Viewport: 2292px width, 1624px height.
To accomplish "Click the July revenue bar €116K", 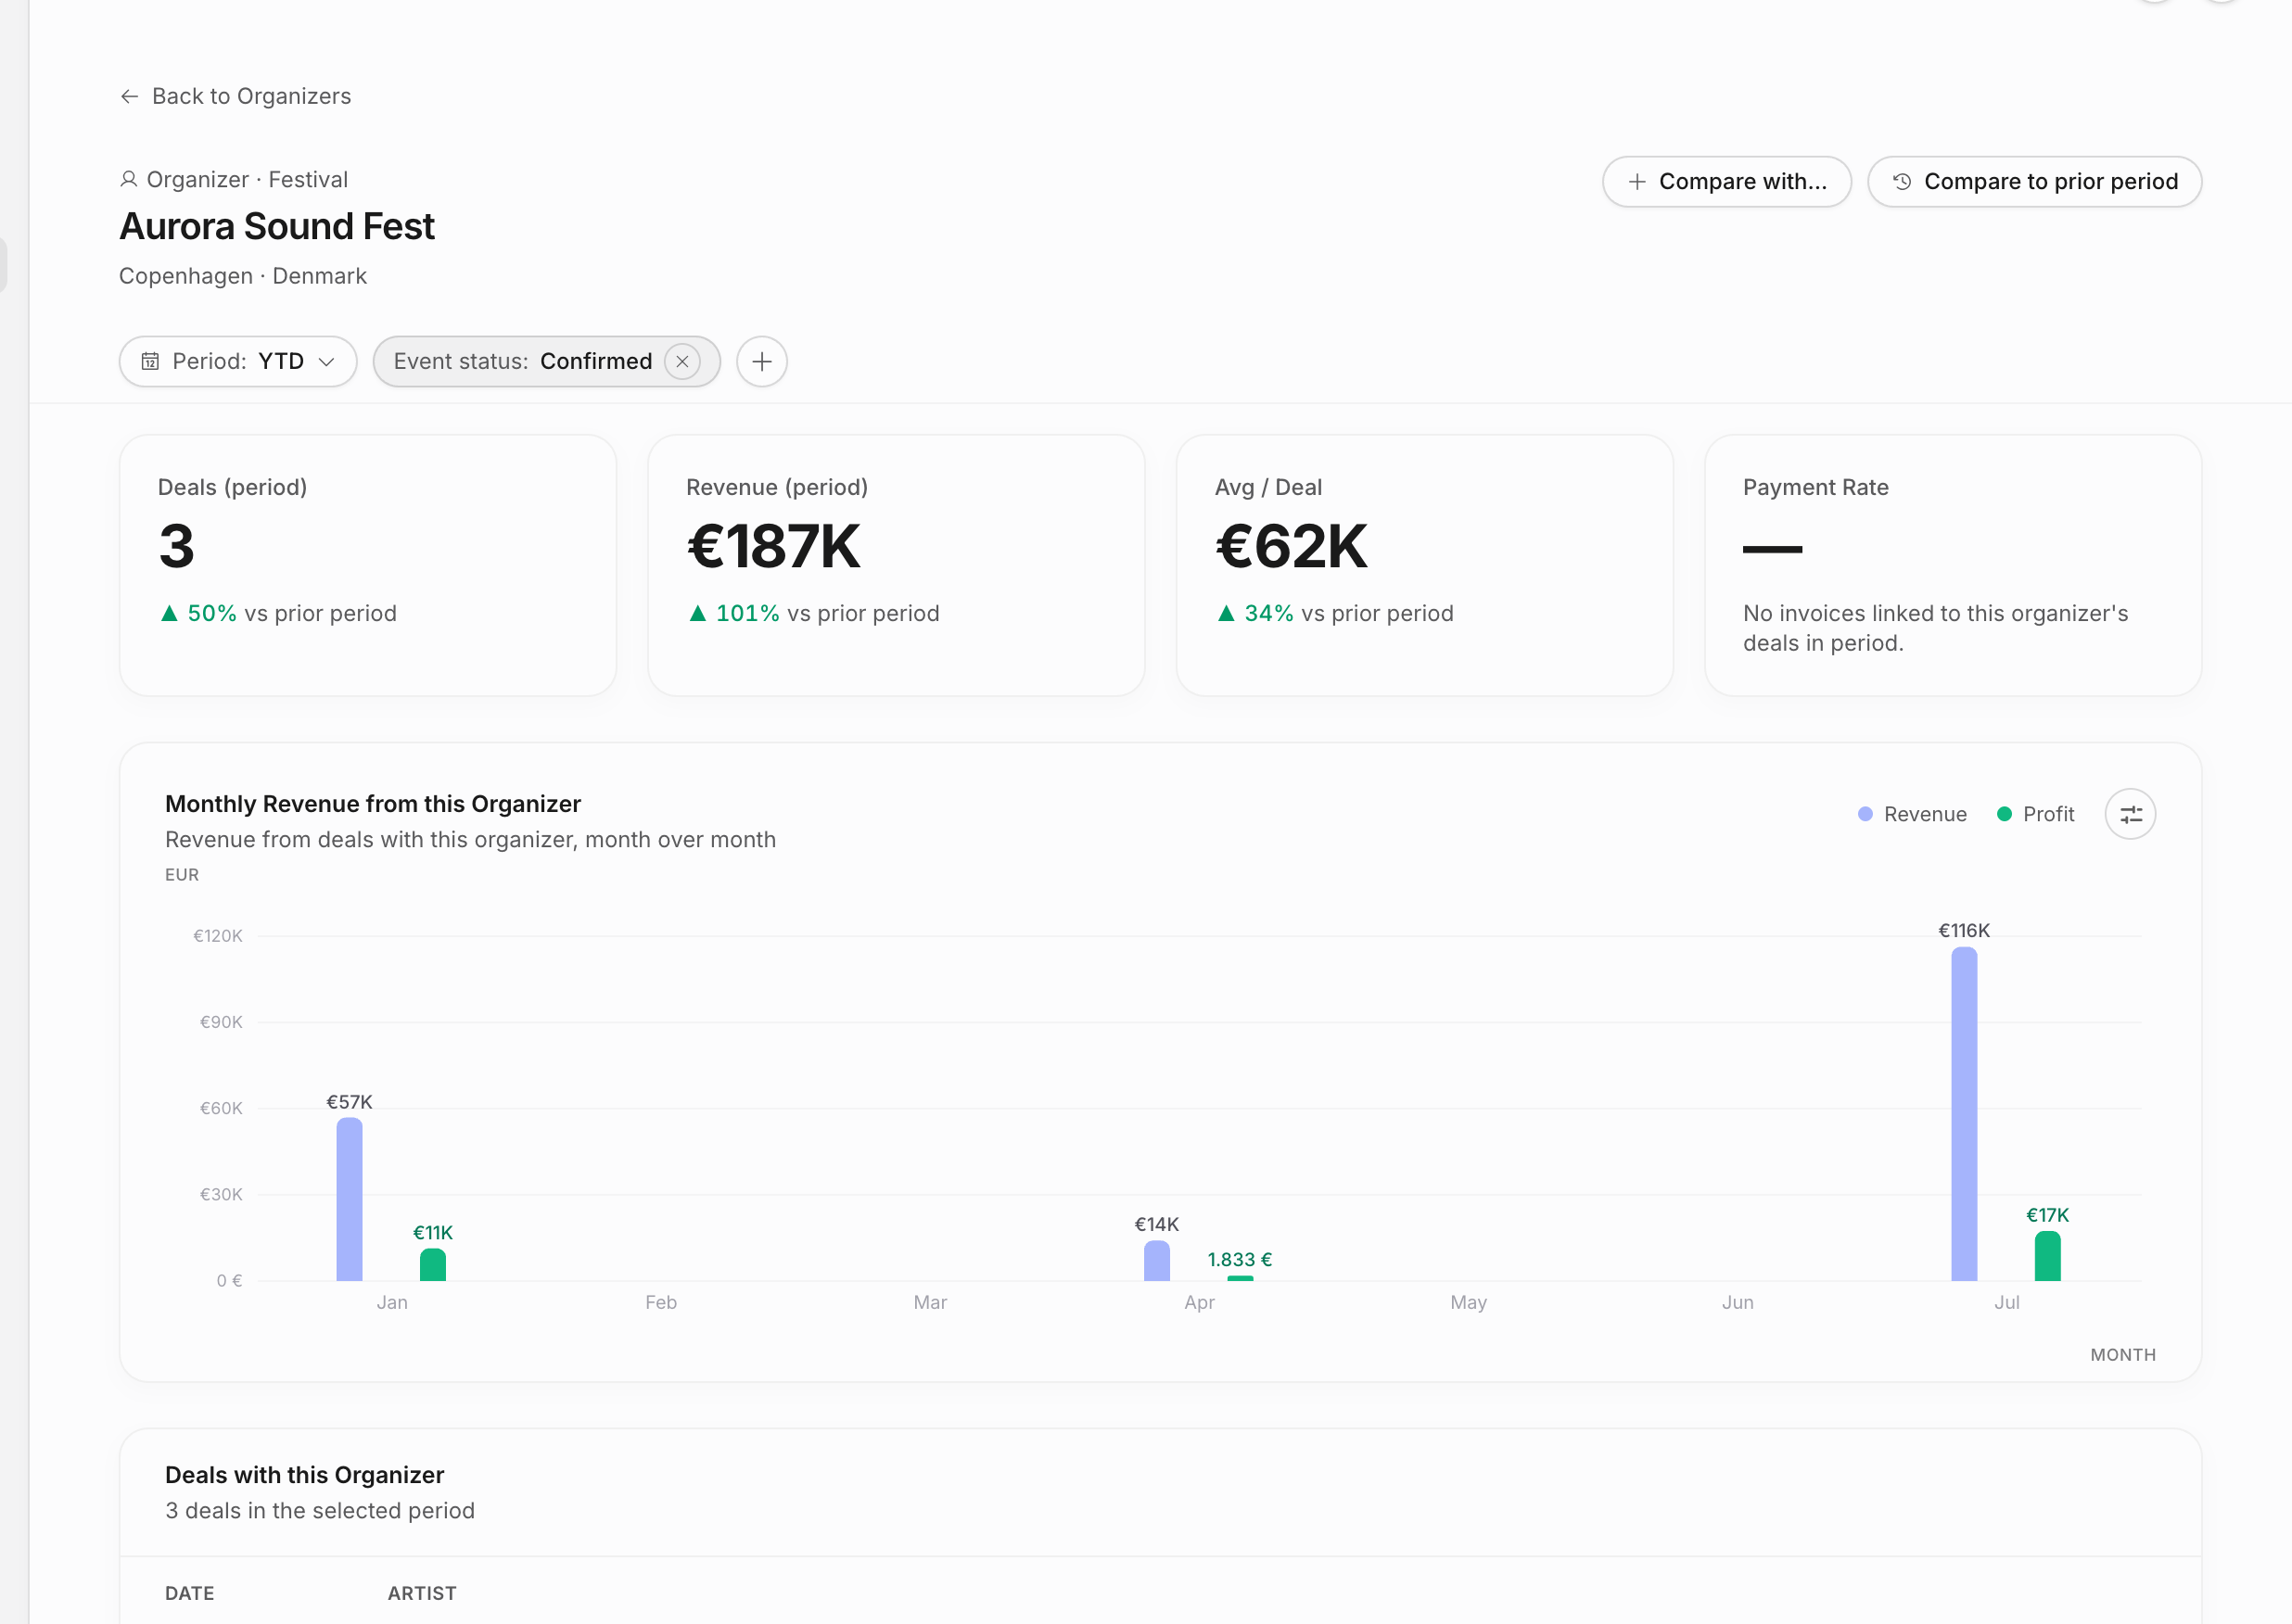I will pyautogui.click(x=1964, y=1114).
